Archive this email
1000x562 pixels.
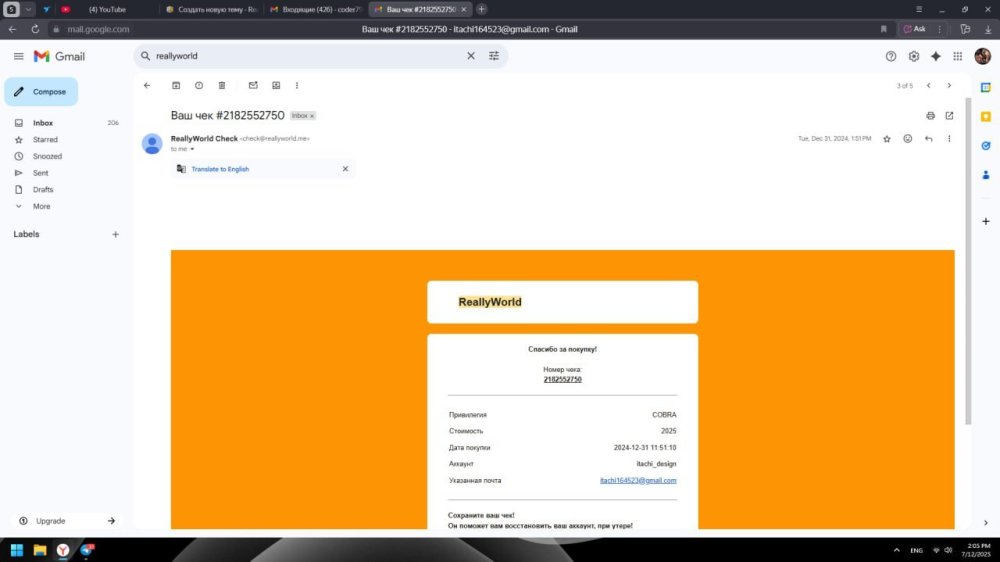click(x=176, y=85)
